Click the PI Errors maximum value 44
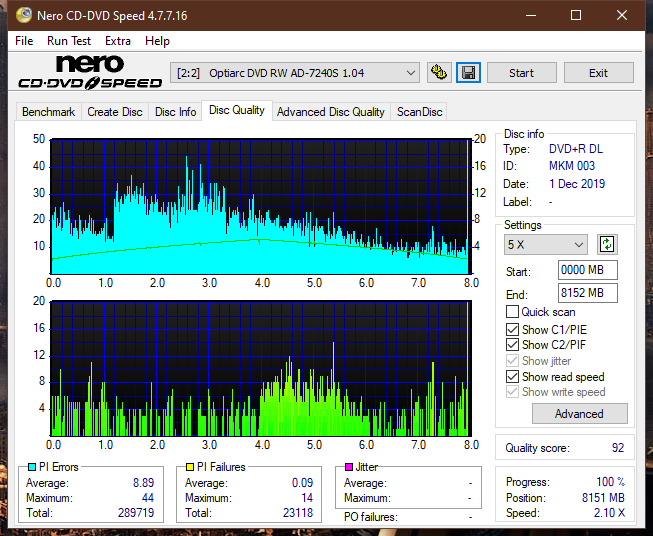 [x=148, y=497]
